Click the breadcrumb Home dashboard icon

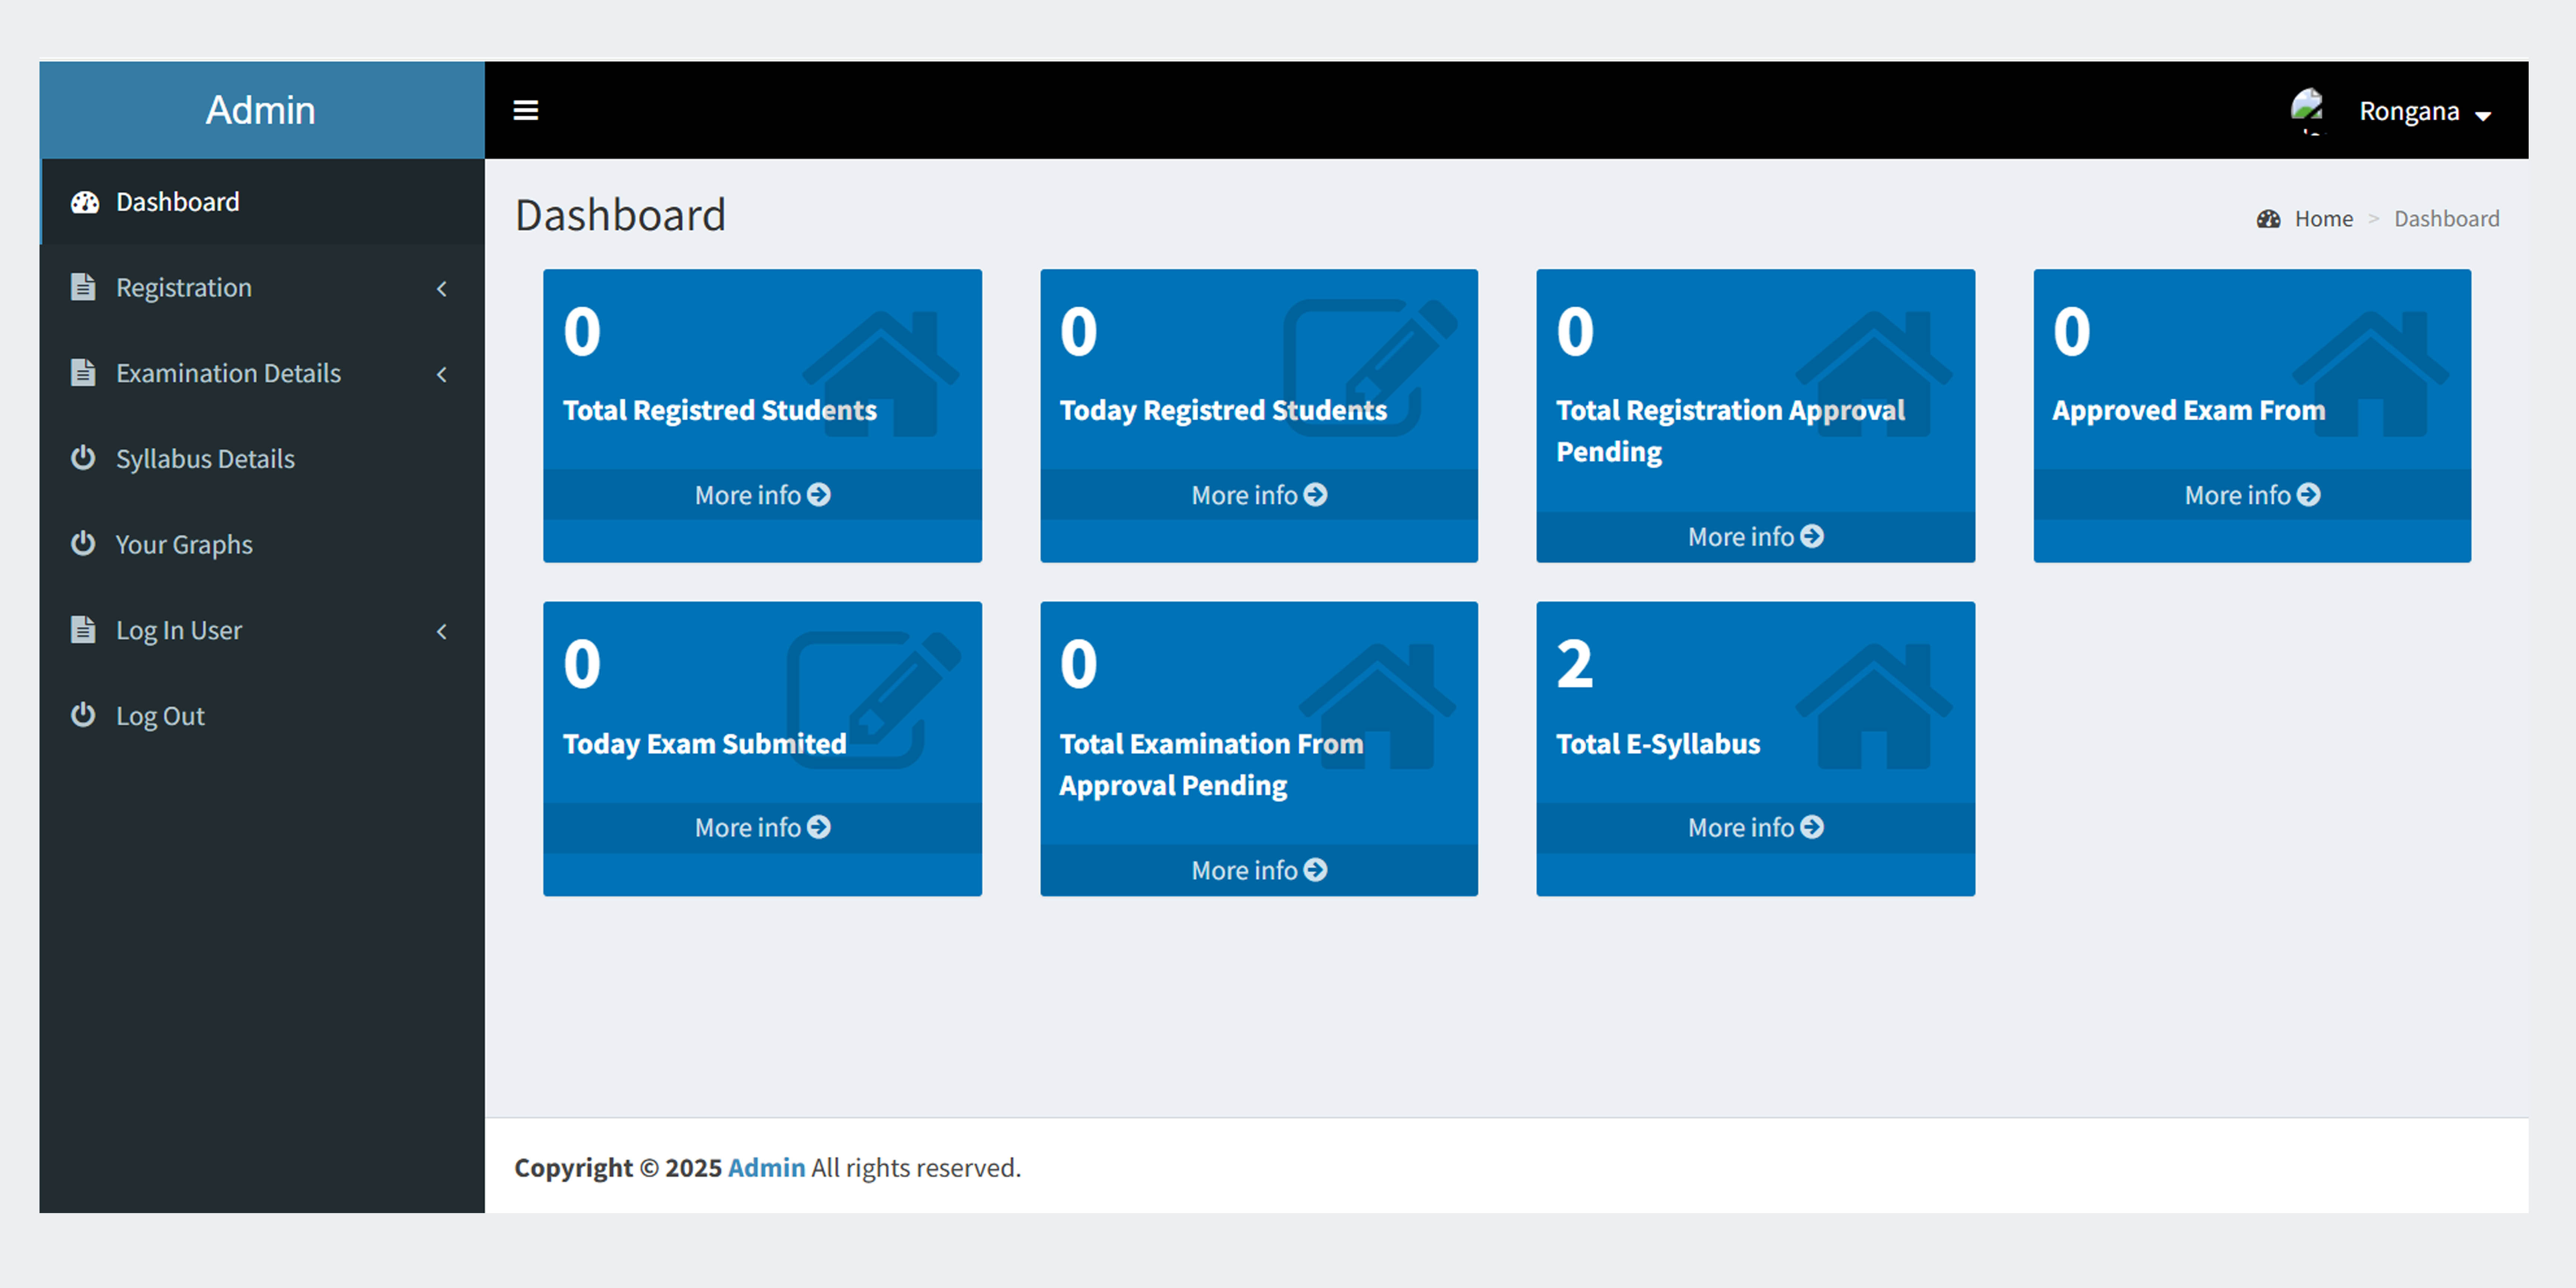[x=2268, y=219]
